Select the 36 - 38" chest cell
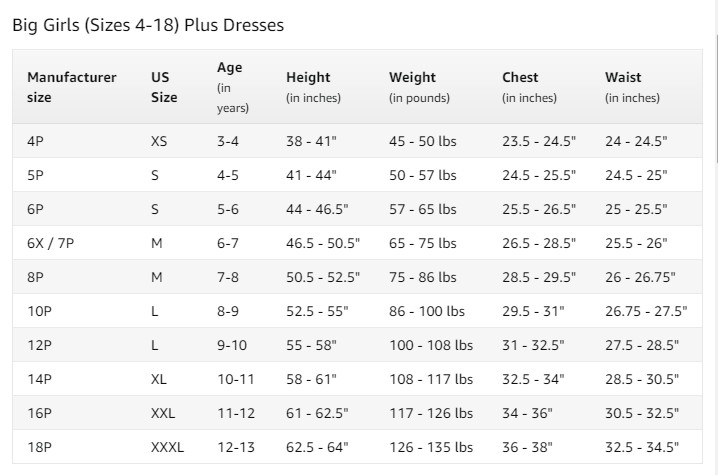718x475 pixels. coord(527,447)
